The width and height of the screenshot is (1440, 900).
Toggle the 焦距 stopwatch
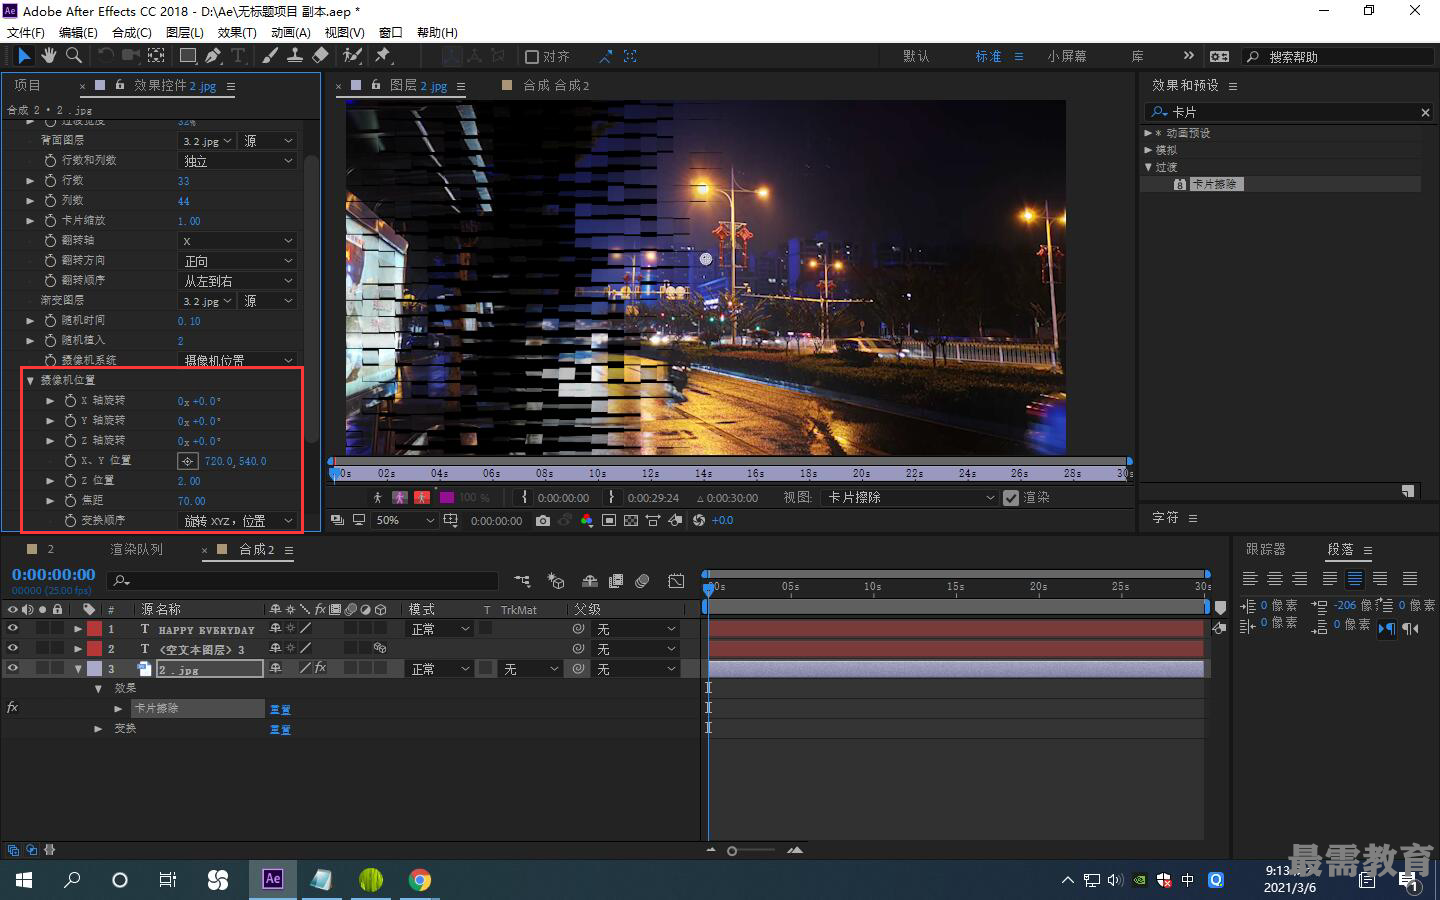[70, 501]
